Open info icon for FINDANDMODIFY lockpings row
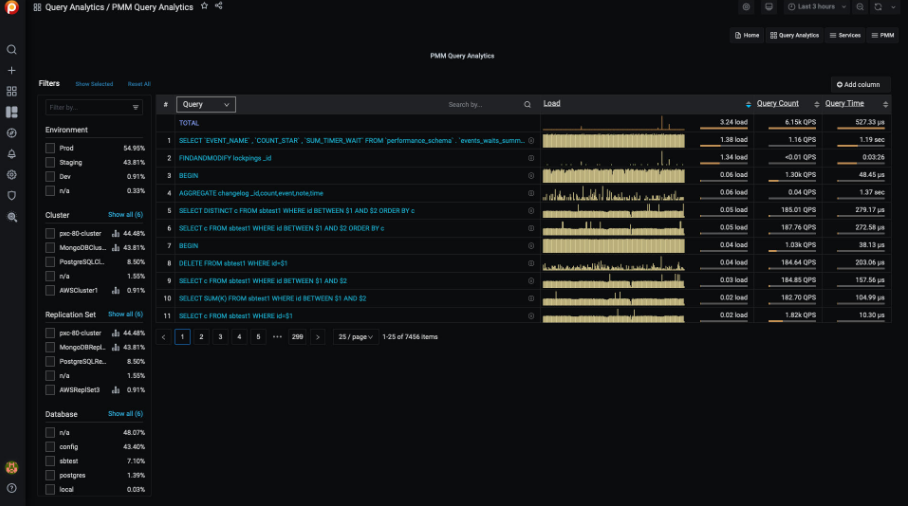 [x=531, y=158]
